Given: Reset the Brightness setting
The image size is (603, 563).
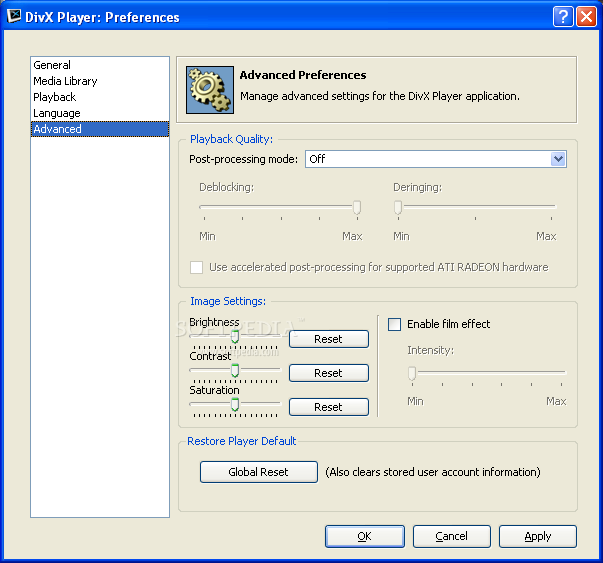Looking at the screenshot, I should click(329, 339).
